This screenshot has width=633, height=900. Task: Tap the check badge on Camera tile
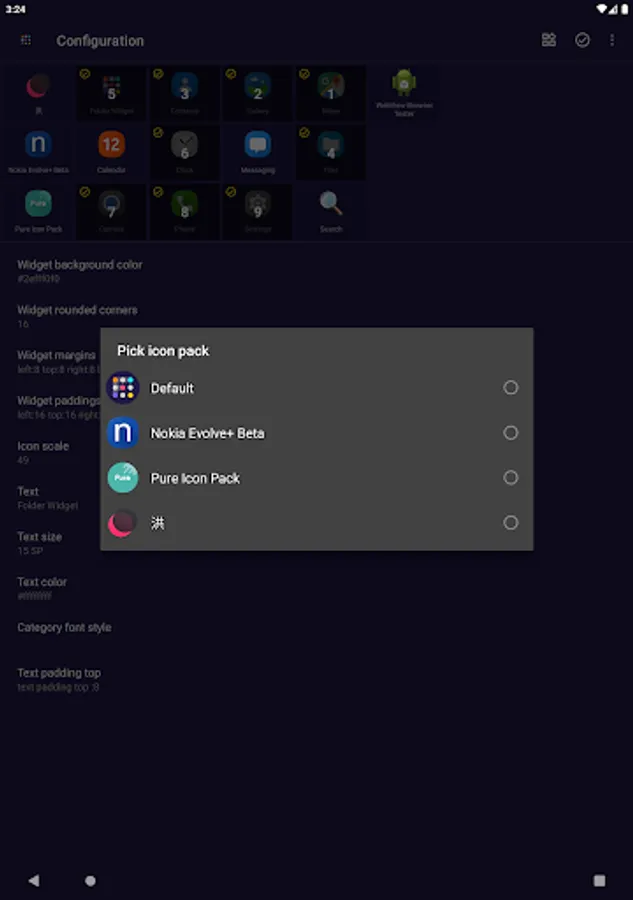coord(85,192)
